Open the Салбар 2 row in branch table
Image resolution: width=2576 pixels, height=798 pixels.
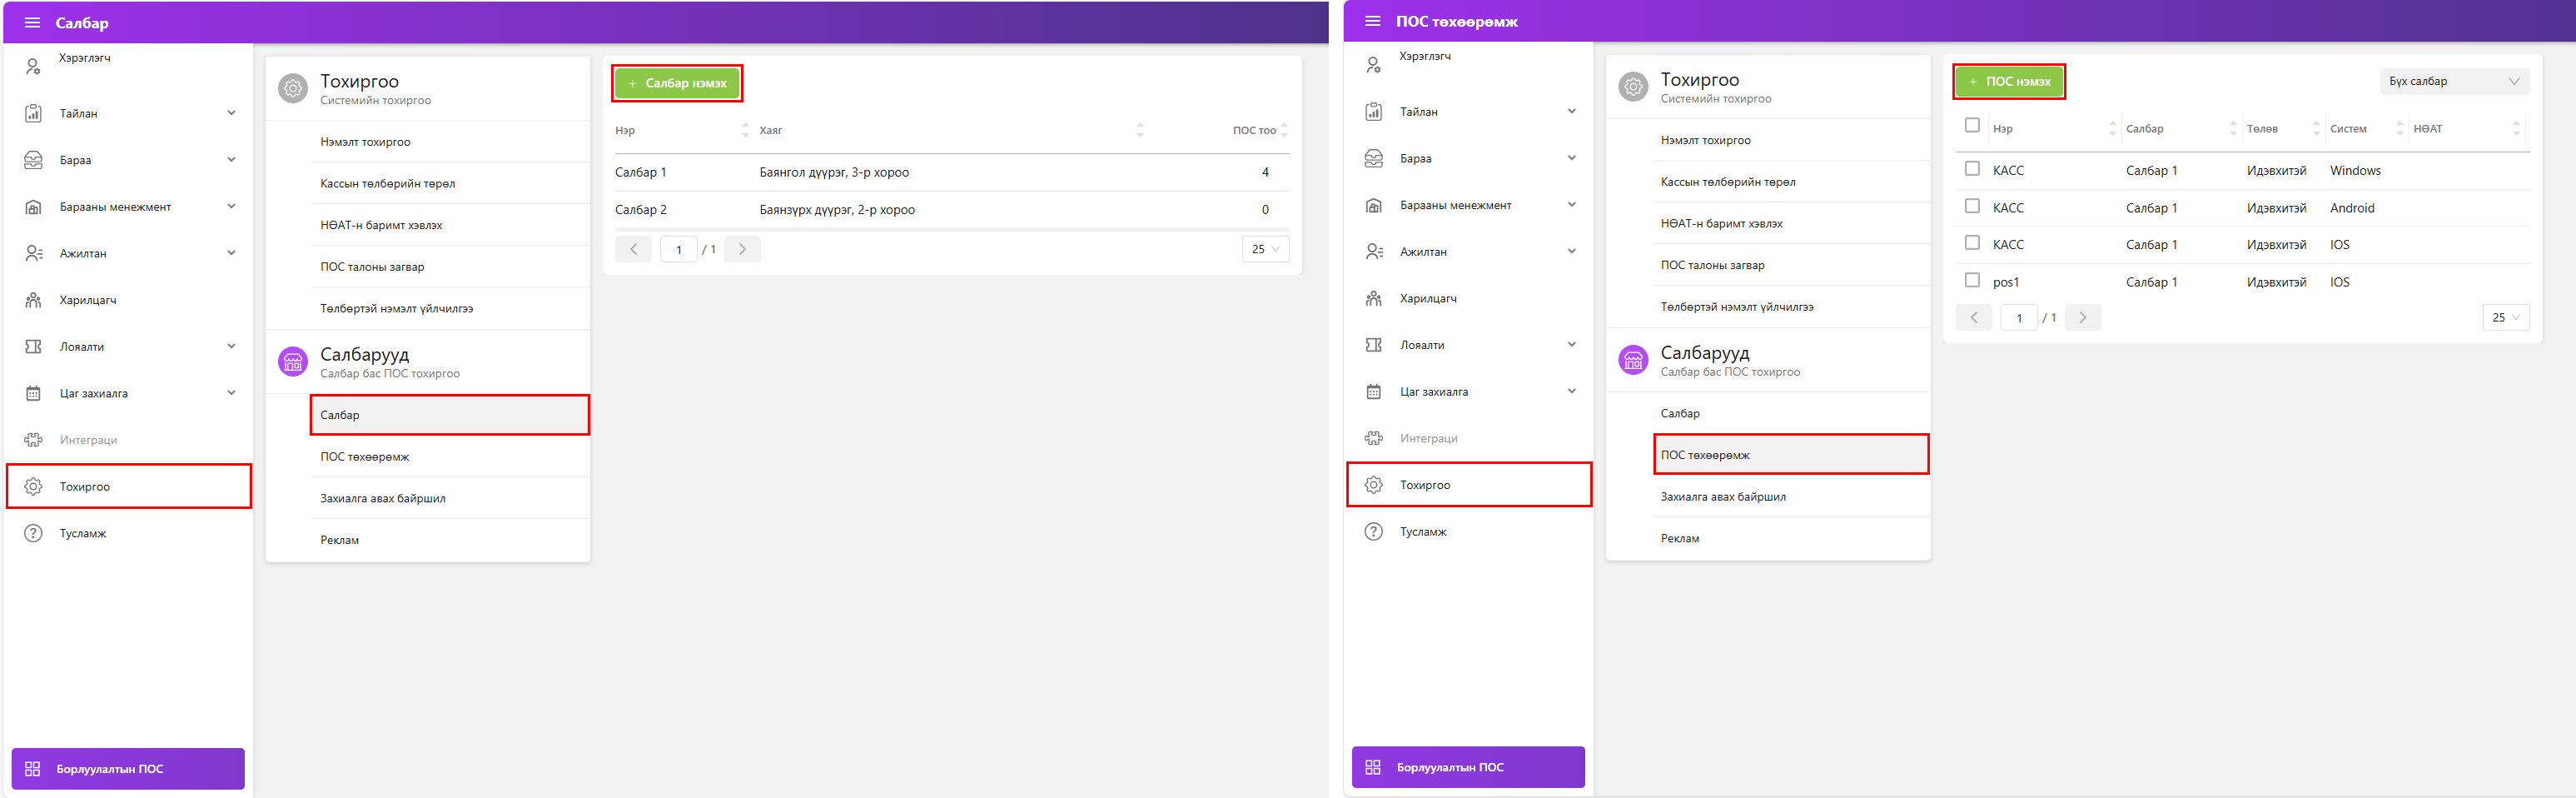click(x=641, y=210)
